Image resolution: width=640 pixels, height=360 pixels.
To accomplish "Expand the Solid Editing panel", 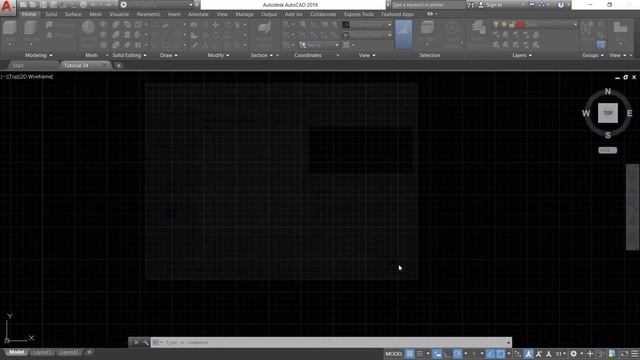I will tap(129, 55).
